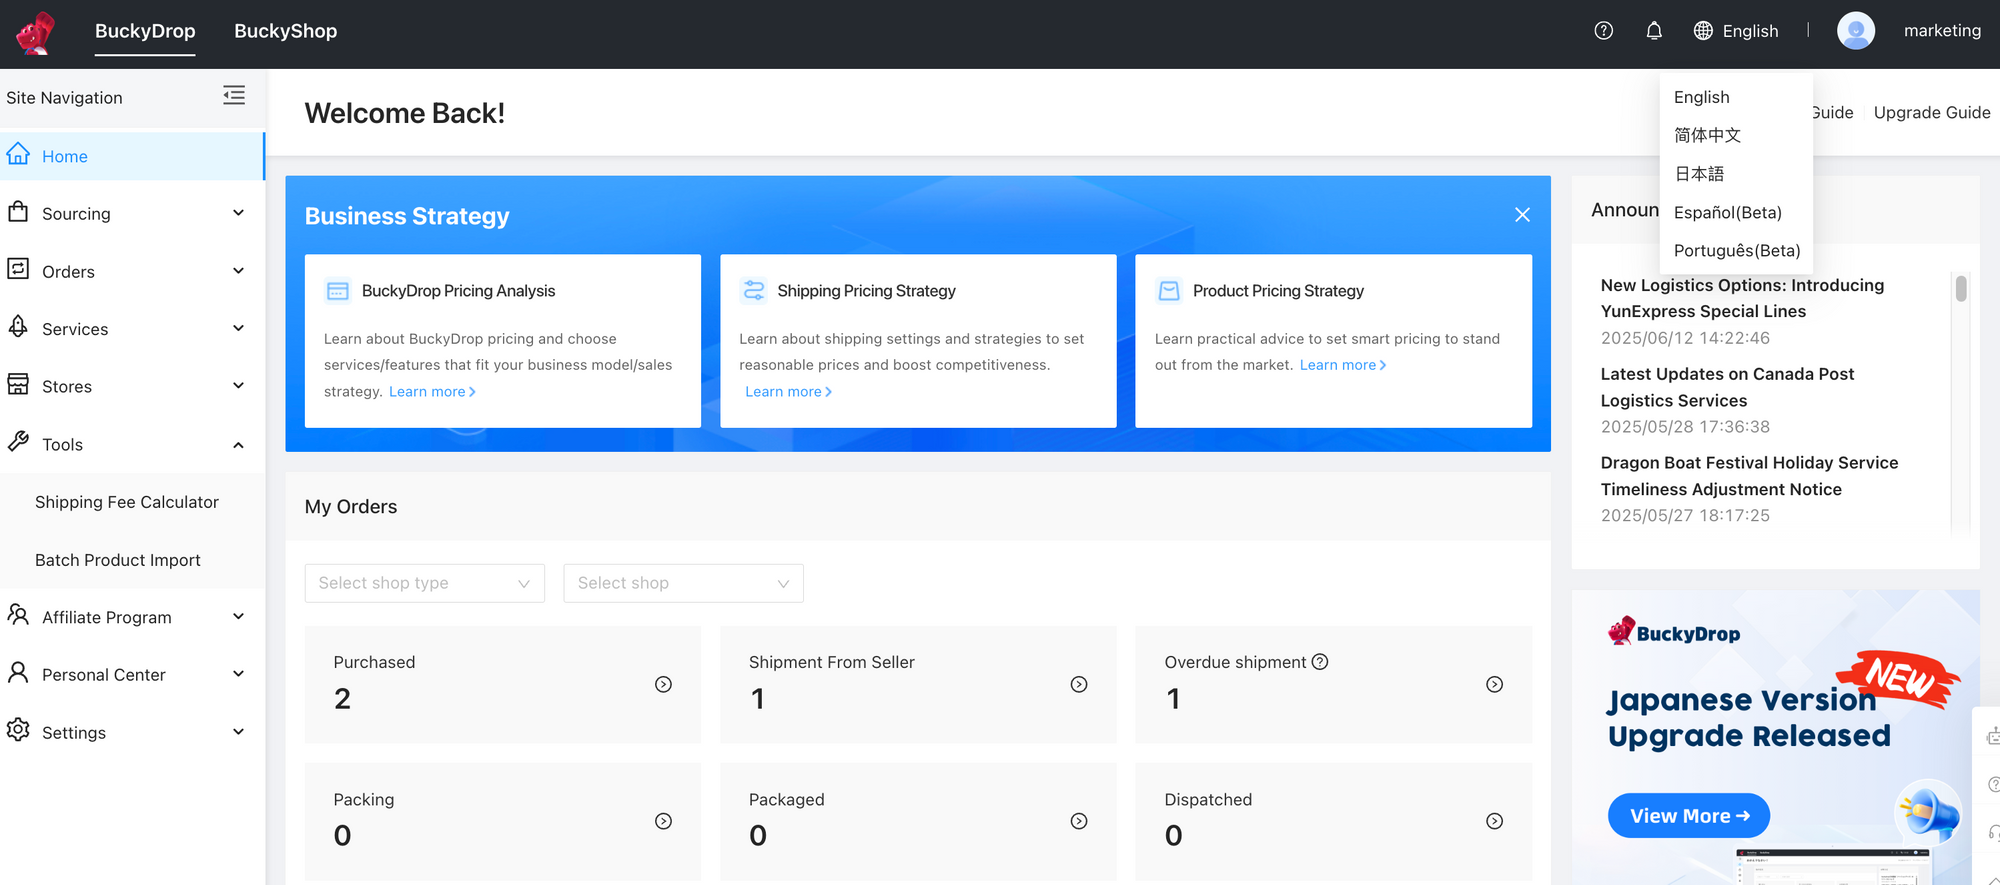The width and height of the screenshot is (2000, 885).
Task: Select 日本語 in language menu
Action: (x=1736, y=174)
